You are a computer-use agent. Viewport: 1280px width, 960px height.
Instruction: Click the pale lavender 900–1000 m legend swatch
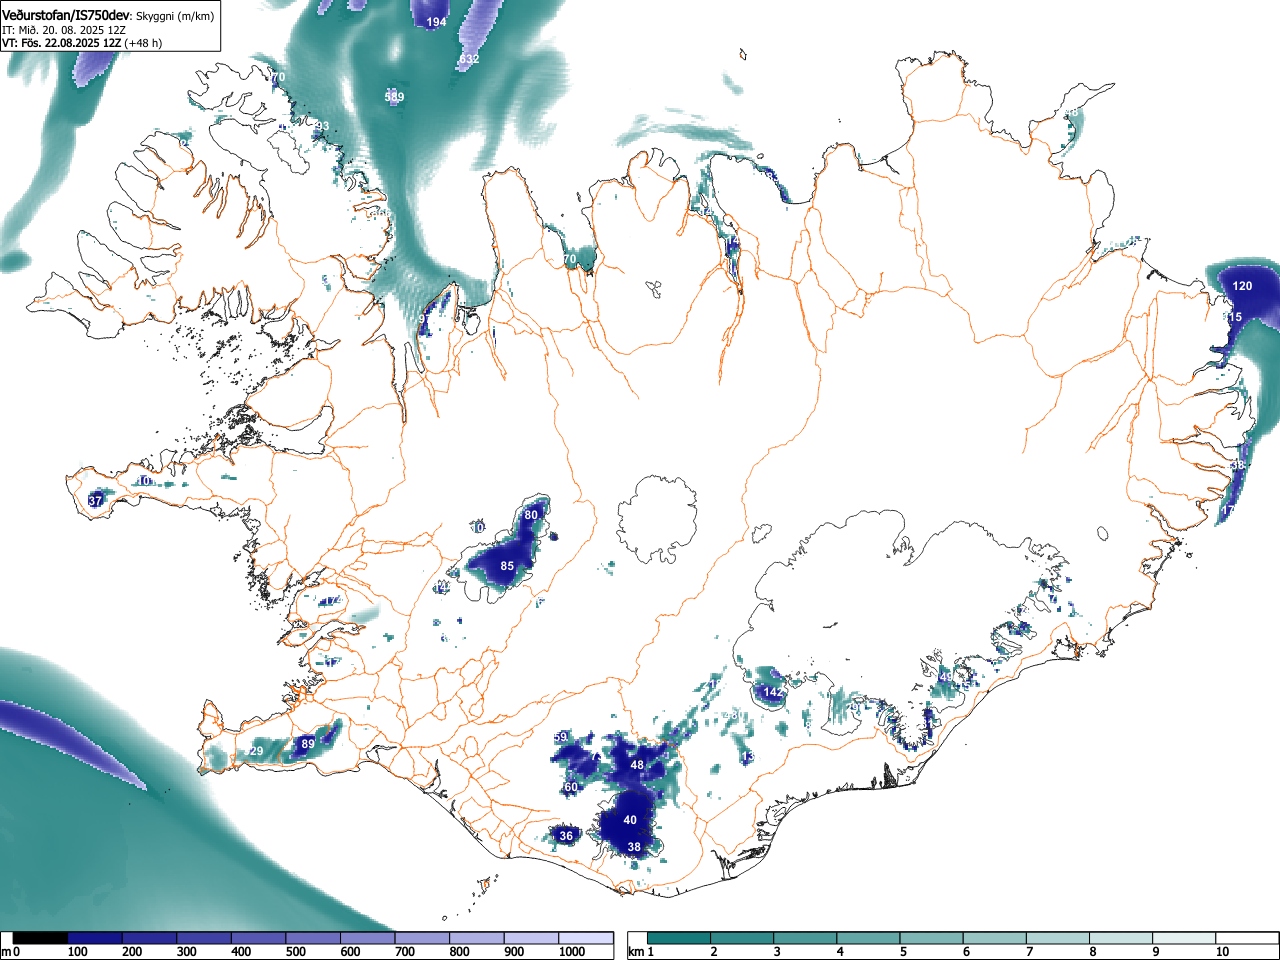531,938
